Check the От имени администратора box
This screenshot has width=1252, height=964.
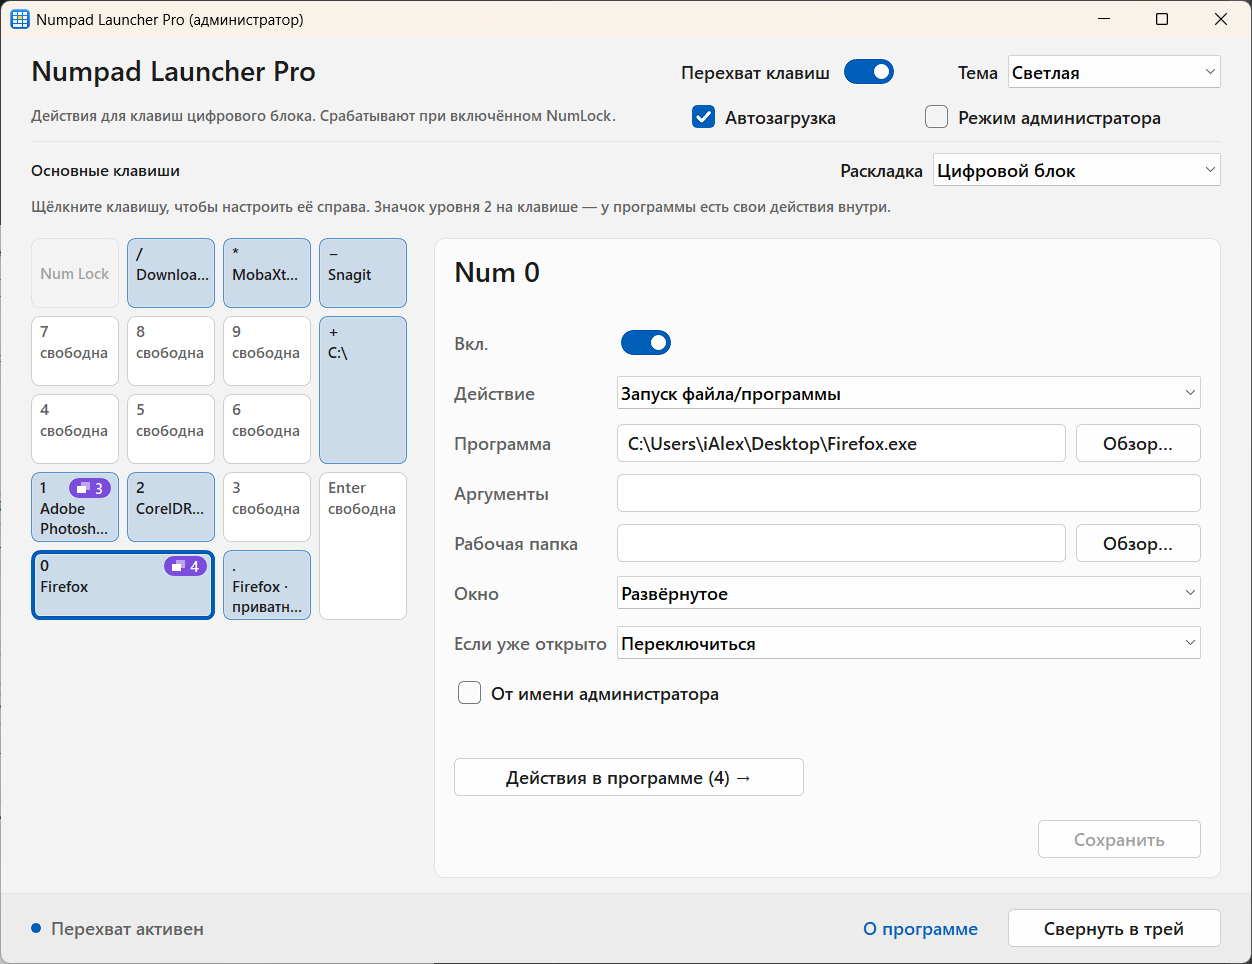coord(470,693)
